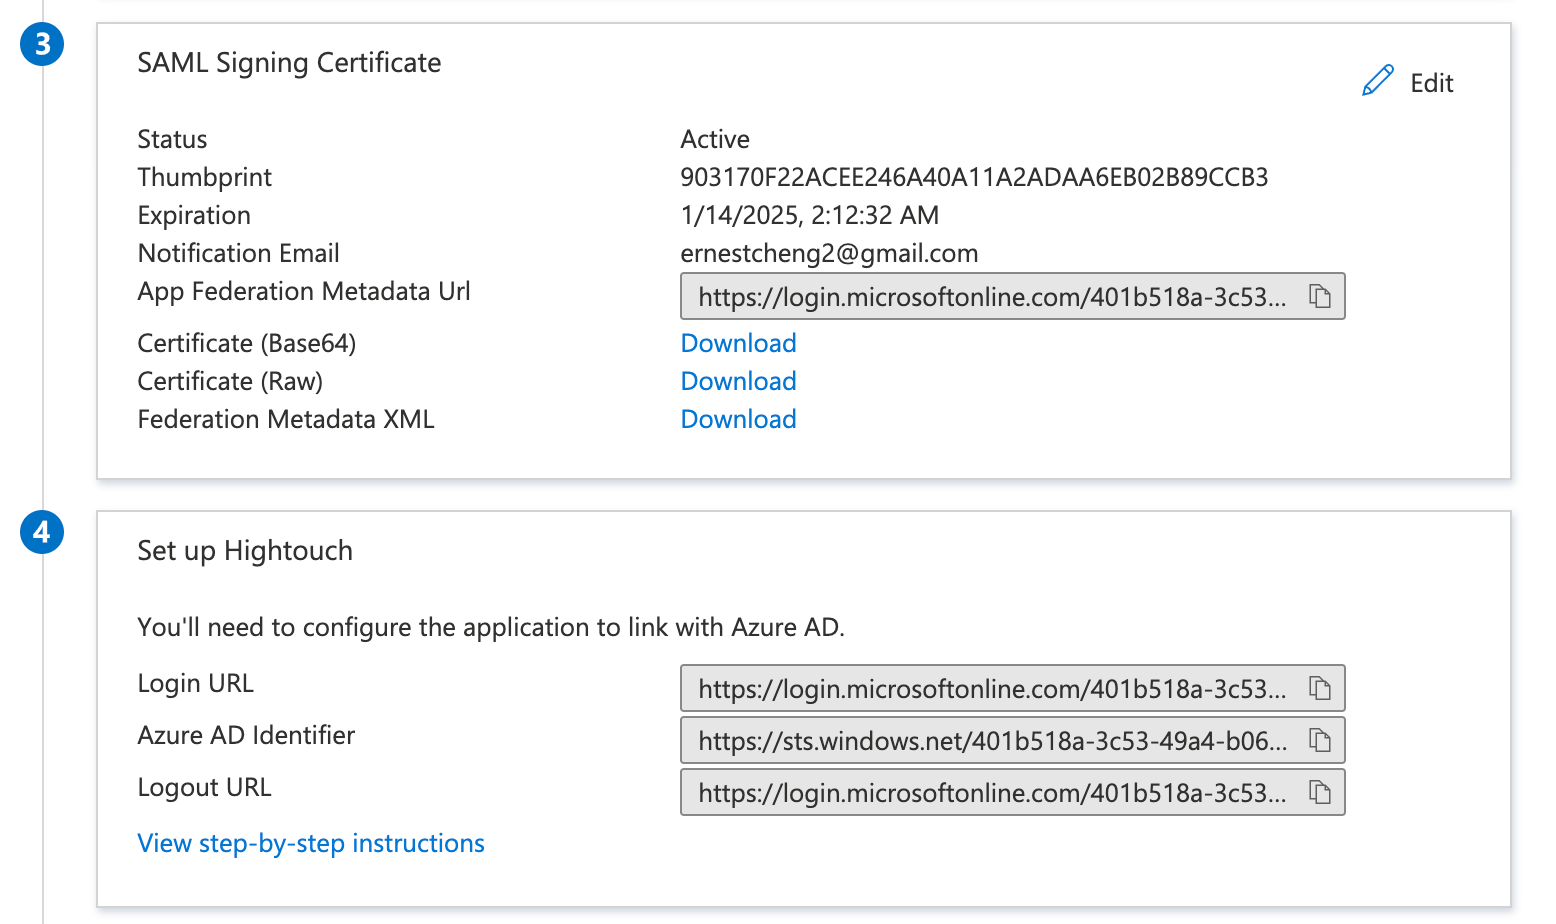Screen dimensions: 1556x924
Task: Download the Certificate (Raw)
Action: tap(738, 381)
